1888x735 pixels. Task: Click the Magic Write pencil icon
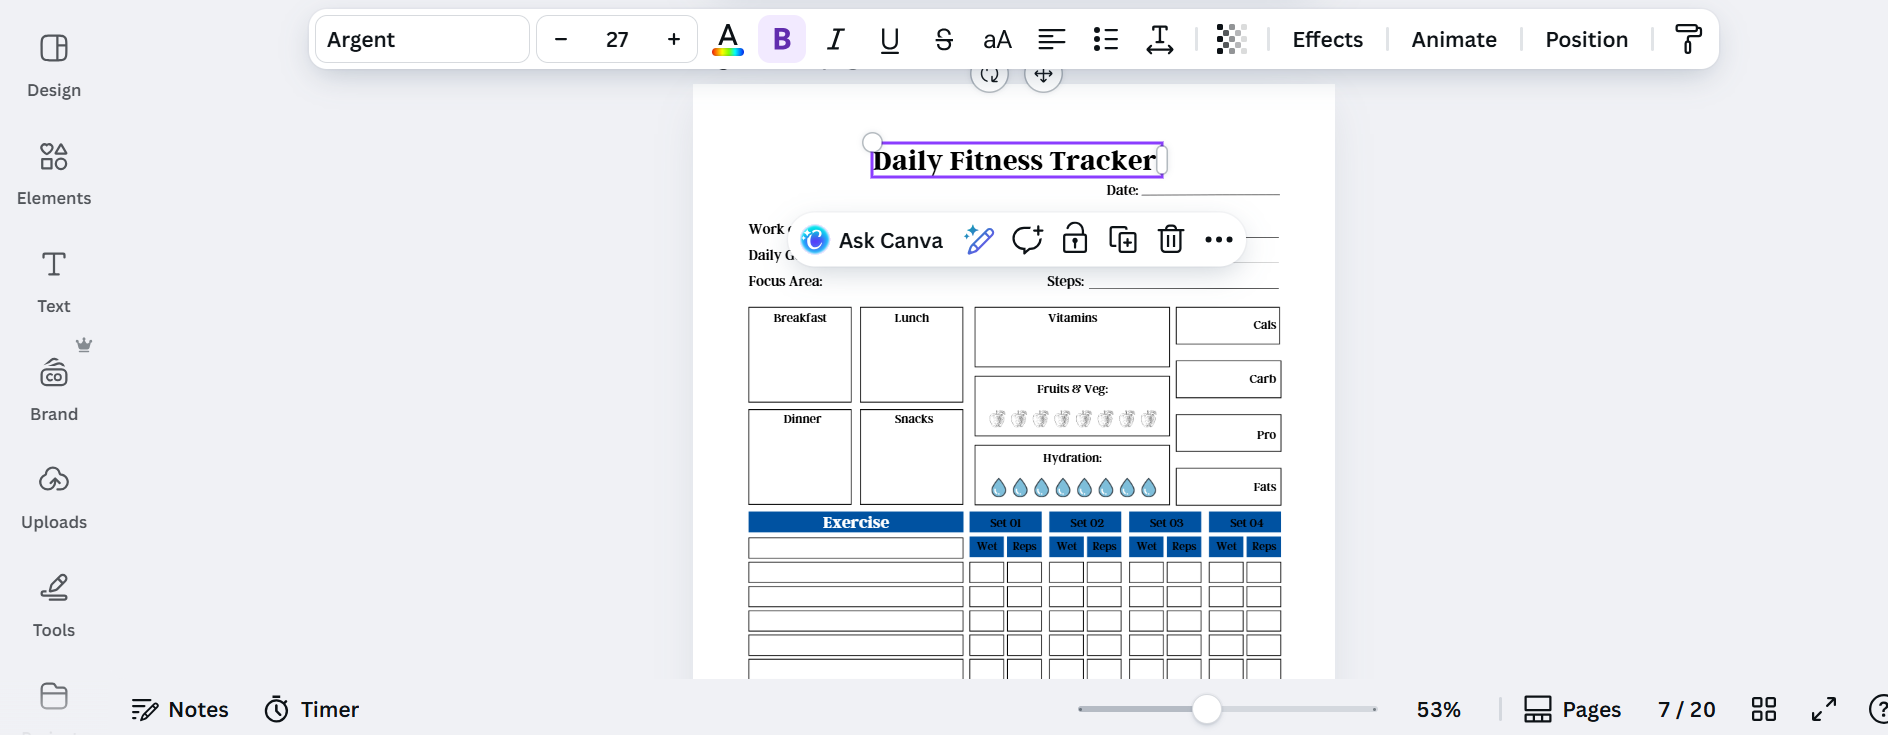pyautogui.click(x=979, y=240)
